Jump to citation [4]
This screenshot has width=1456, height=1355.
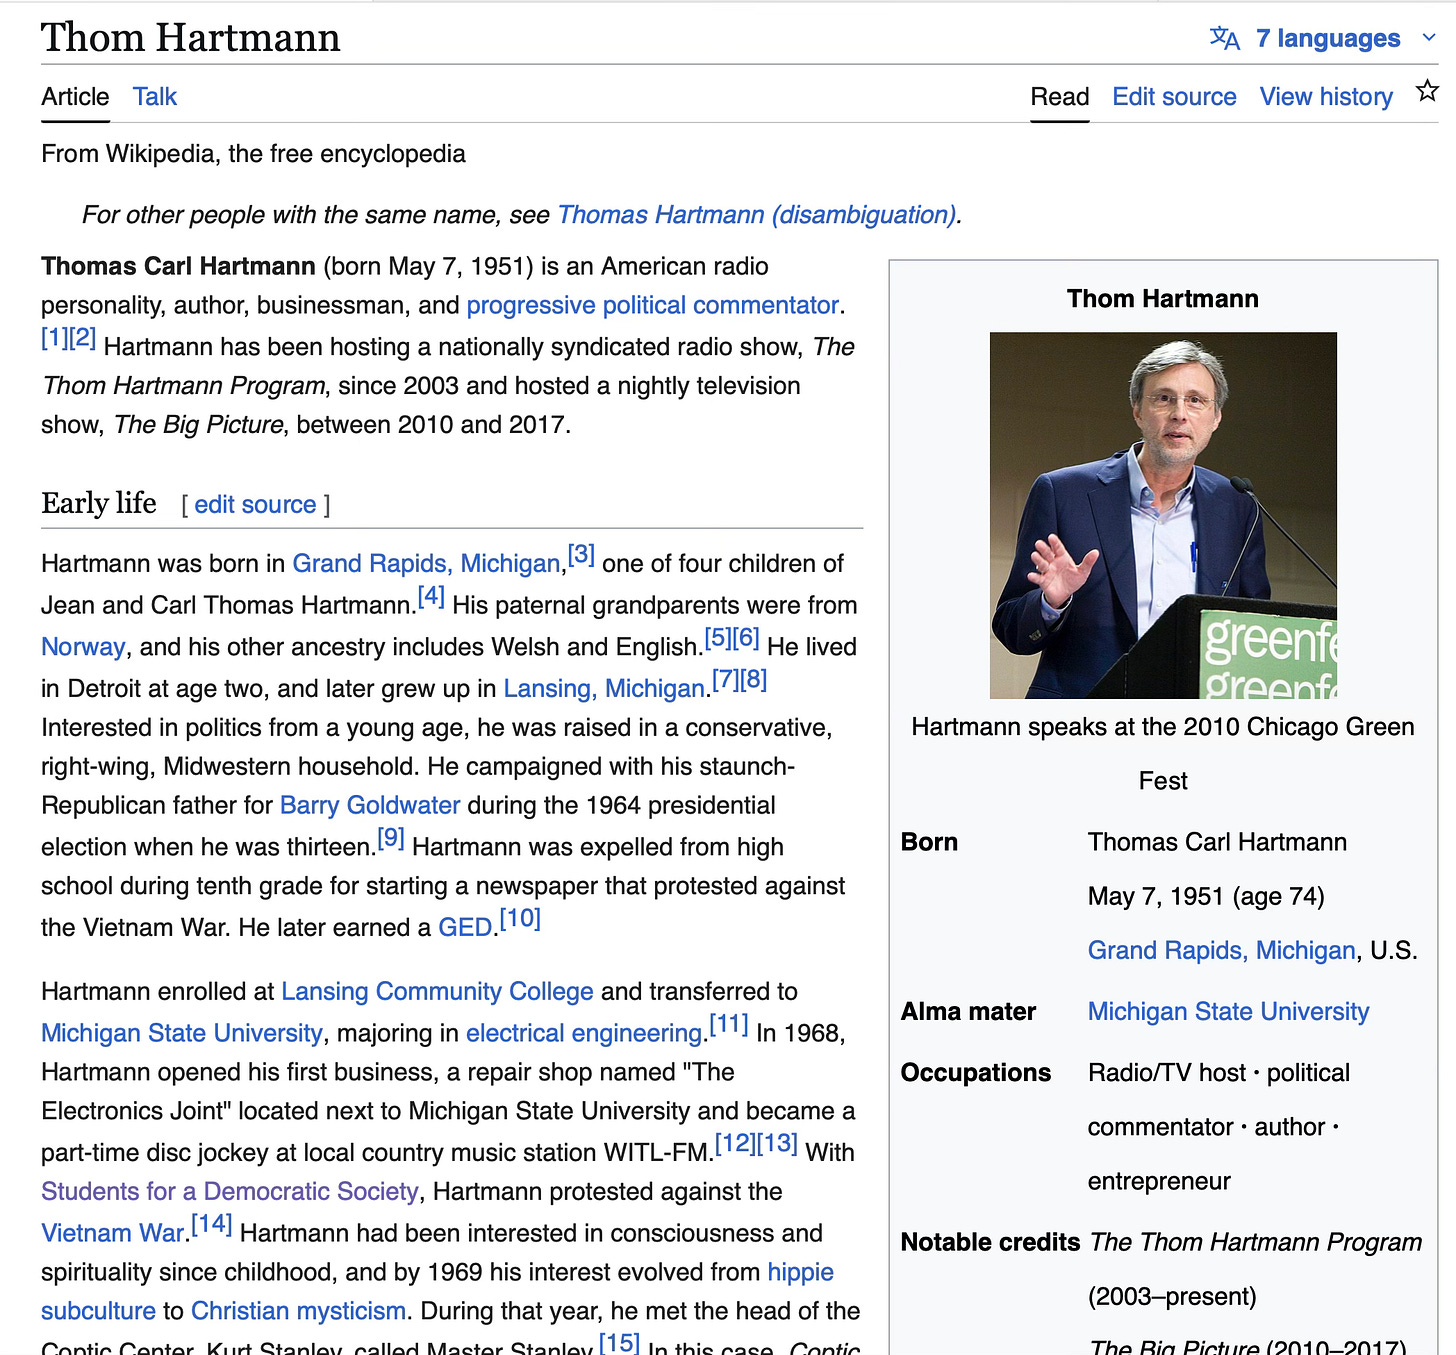tap(431, 597)
